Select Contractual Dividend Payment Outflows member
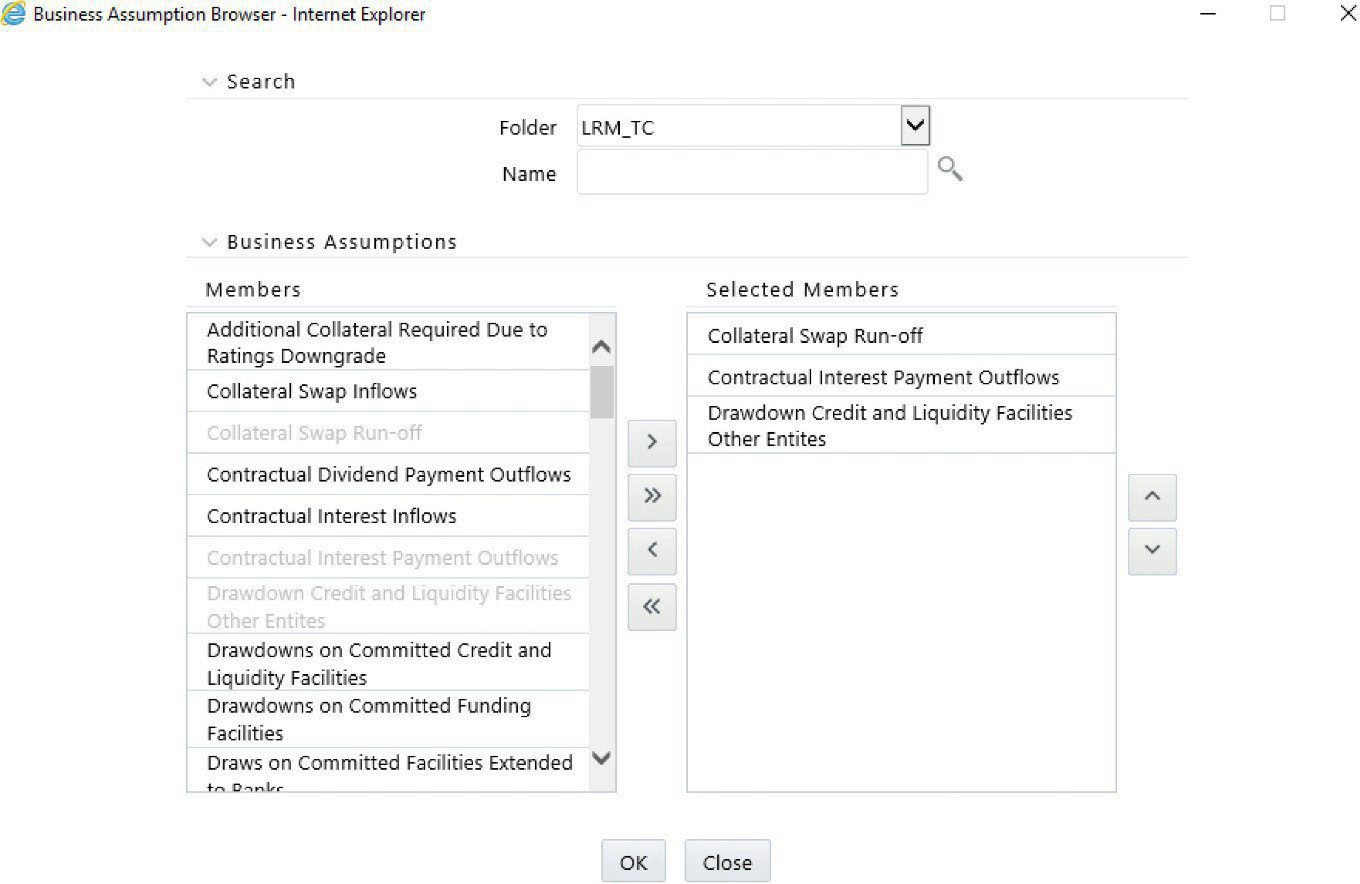This screenshot has height=884, width=1360. [x=388, y=474]
